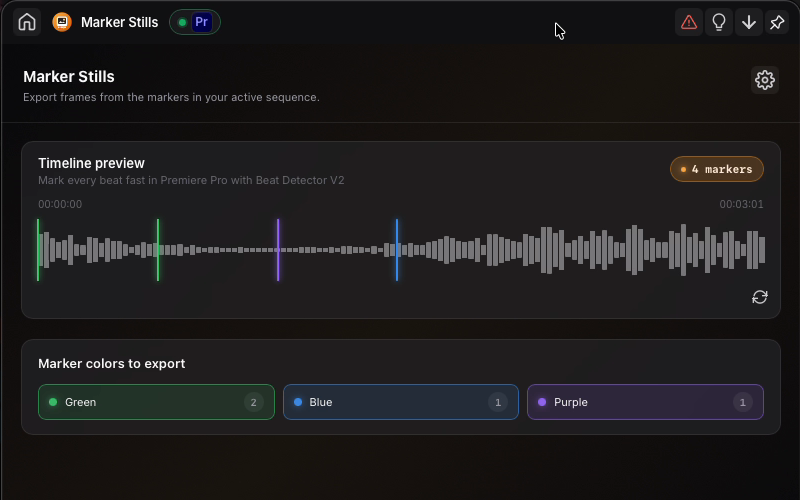Open the lightbulb tips icon
This screenshot has height=500, width=800.
(719, 22)
